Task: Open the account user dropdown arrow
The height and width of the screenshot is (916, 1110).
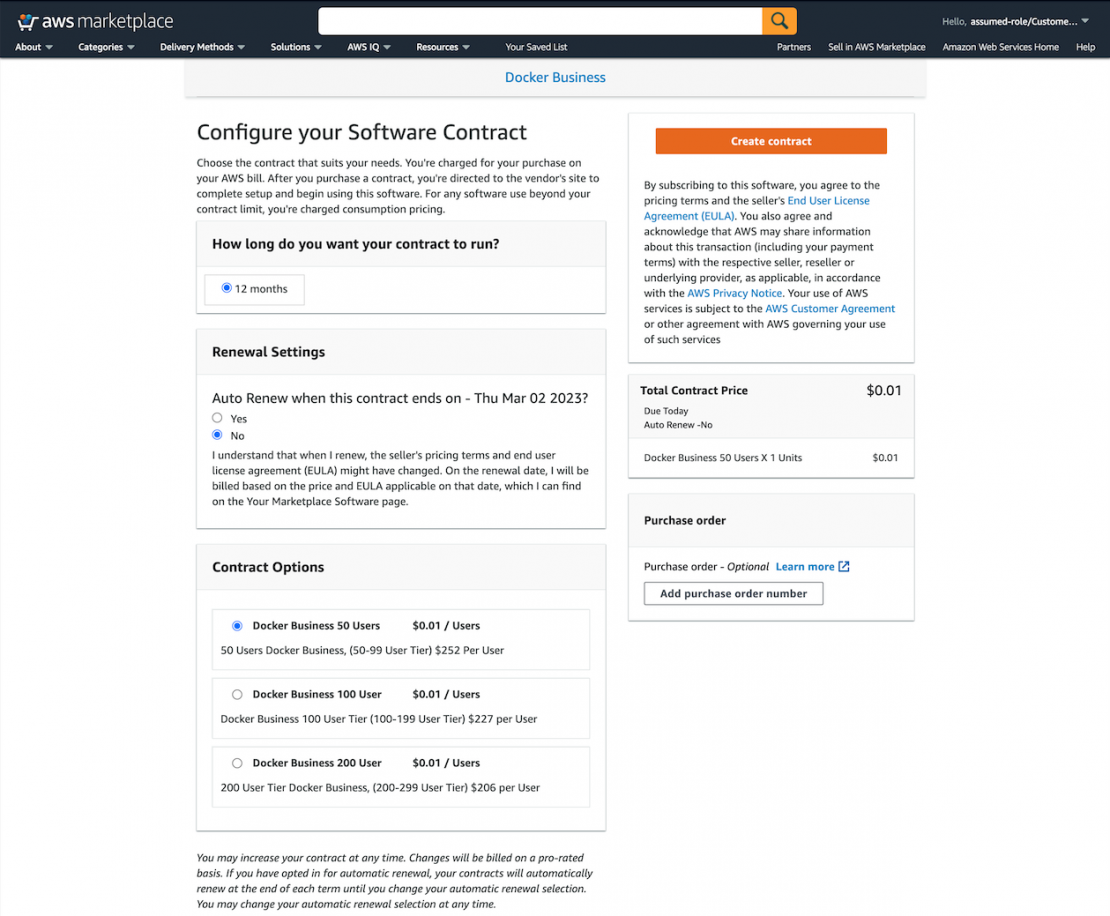Action: point(1085,21)
